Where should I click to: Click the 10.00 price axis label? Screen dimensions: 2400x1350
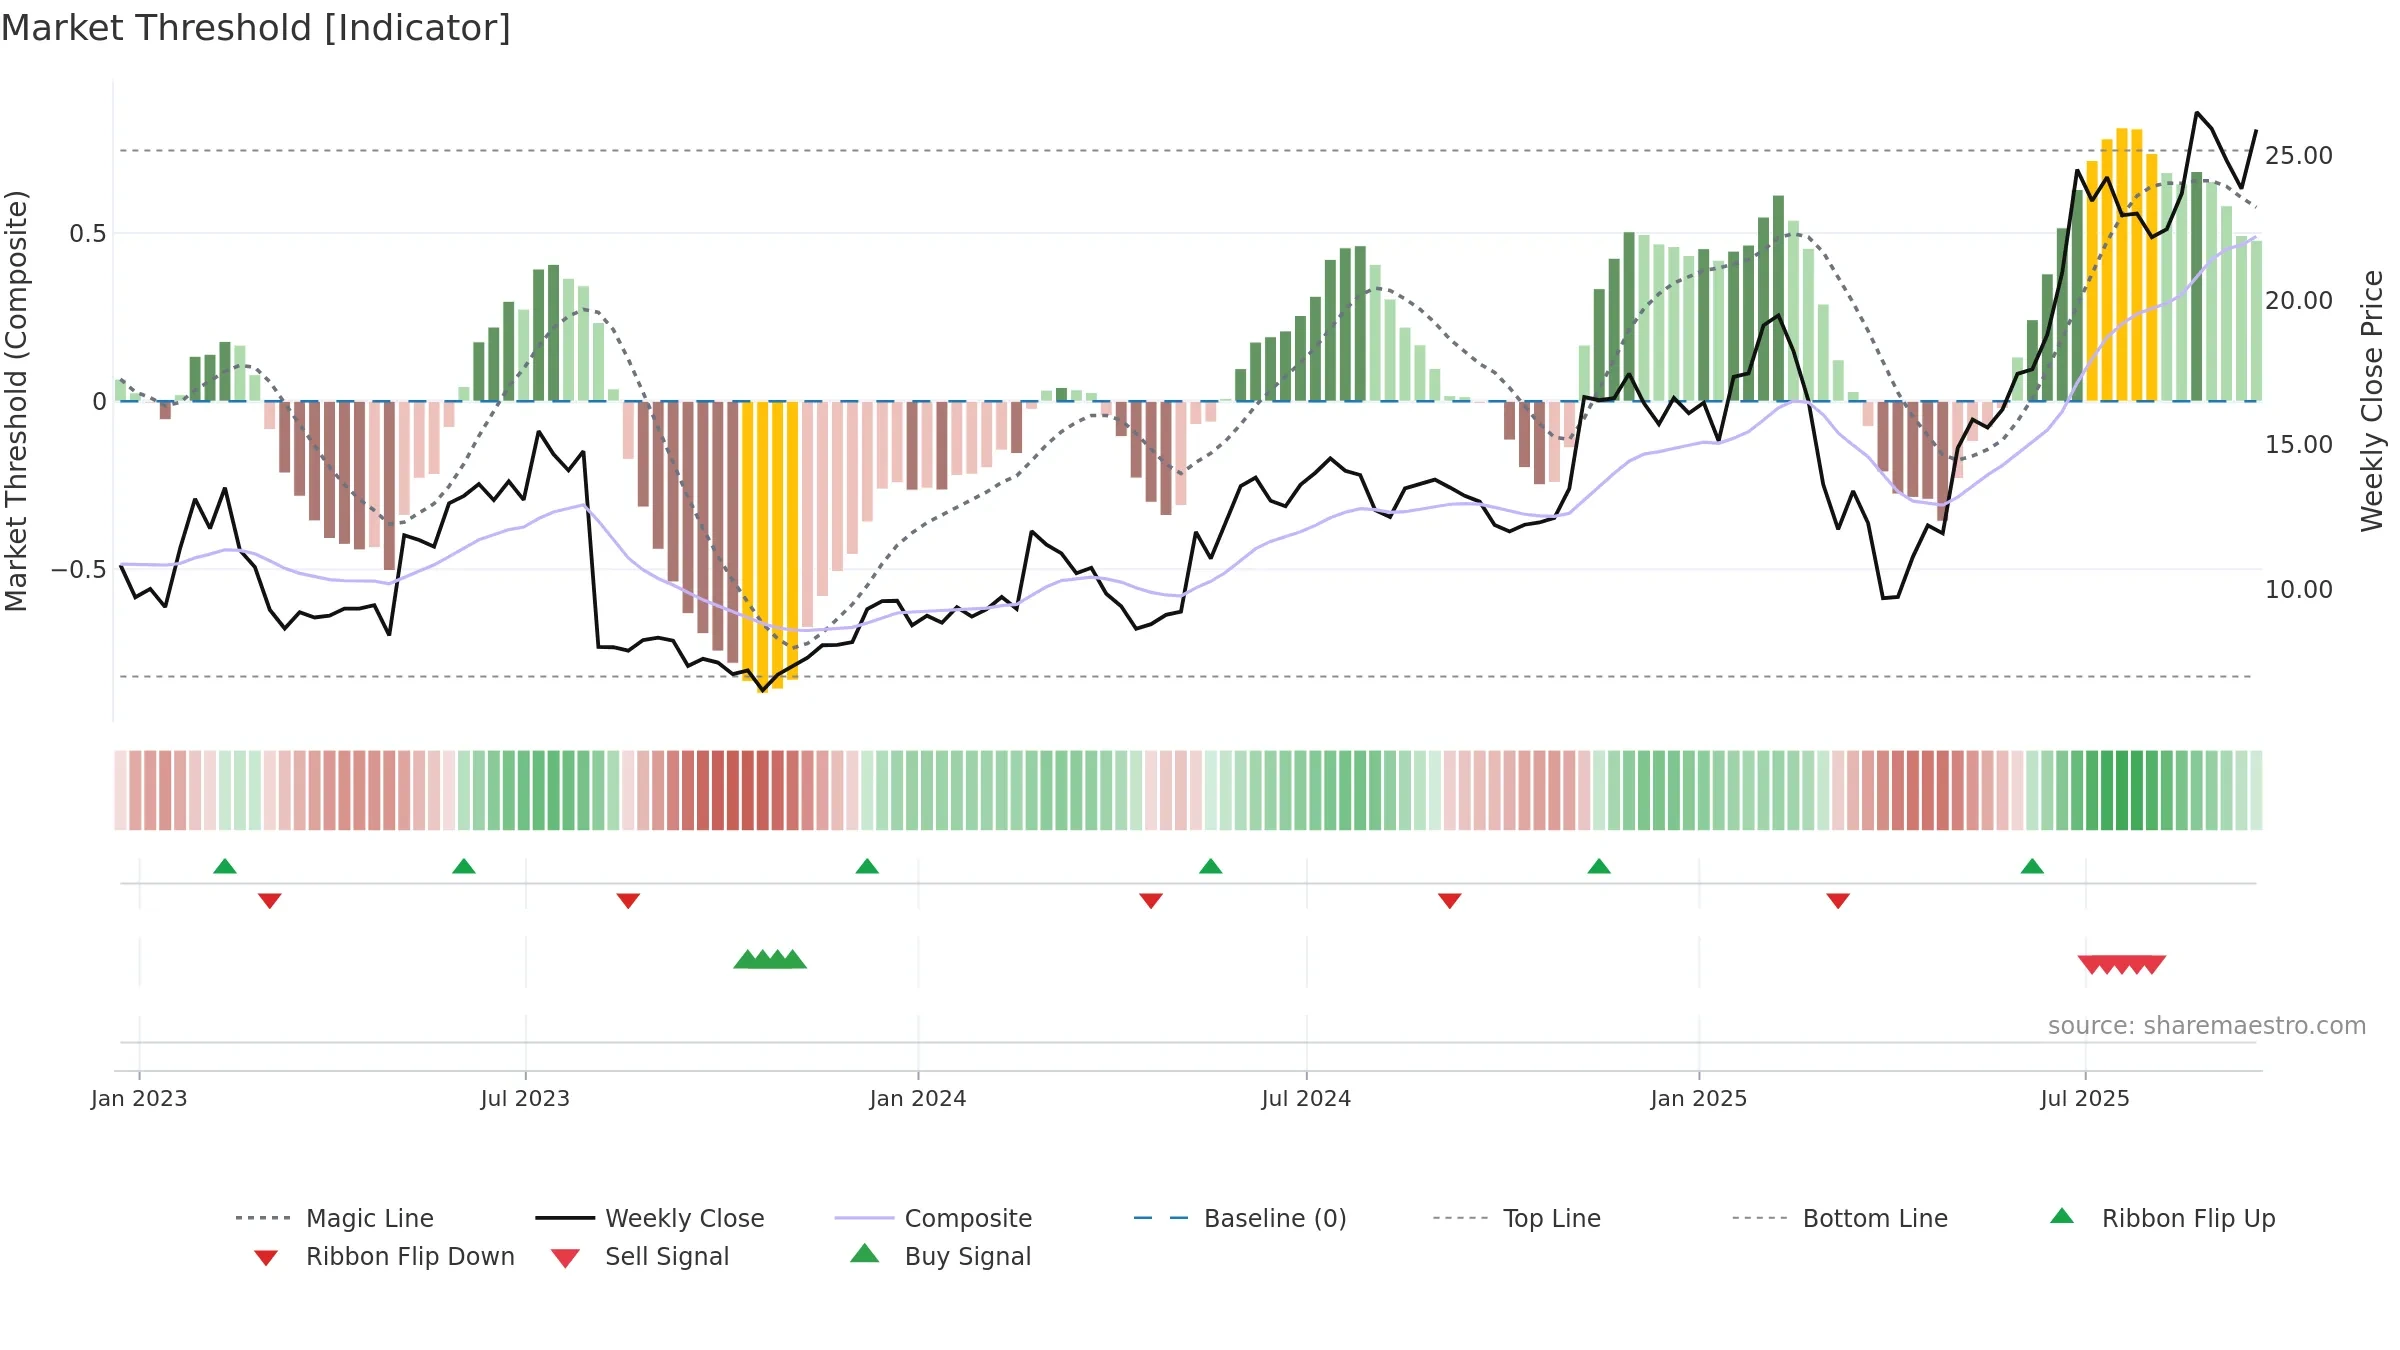pyautogui.click(x=2299, y=590)
